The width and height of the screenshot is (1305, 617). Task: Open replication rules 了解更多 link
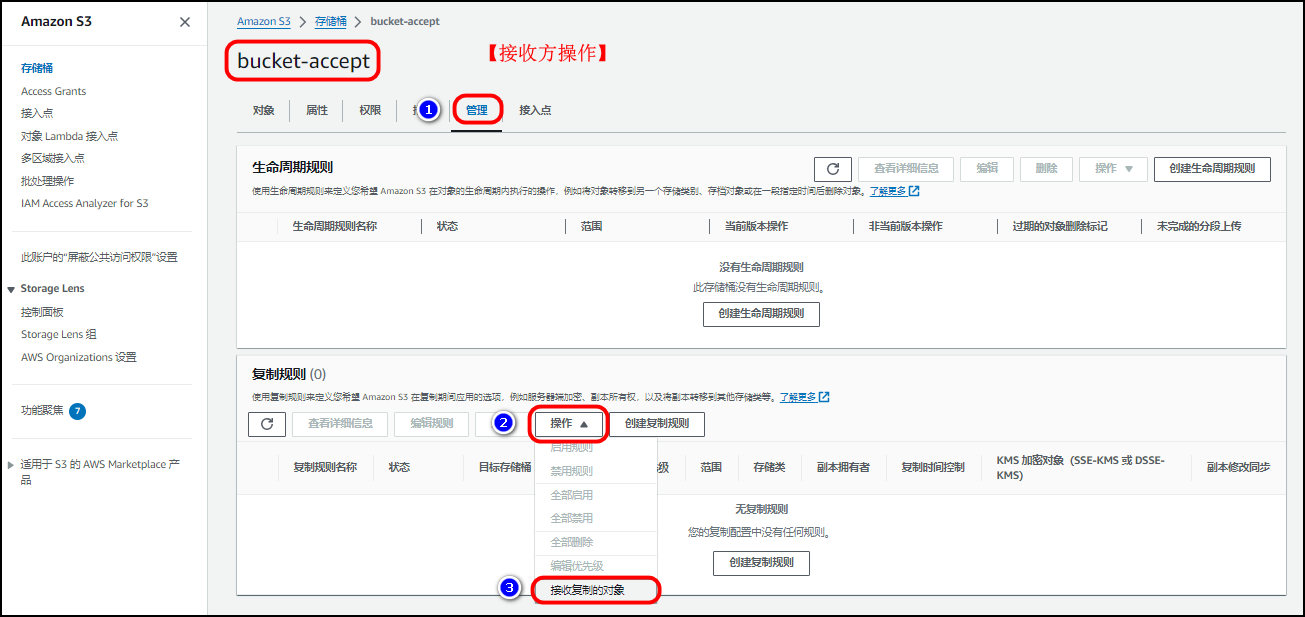(x=798, y=397)
